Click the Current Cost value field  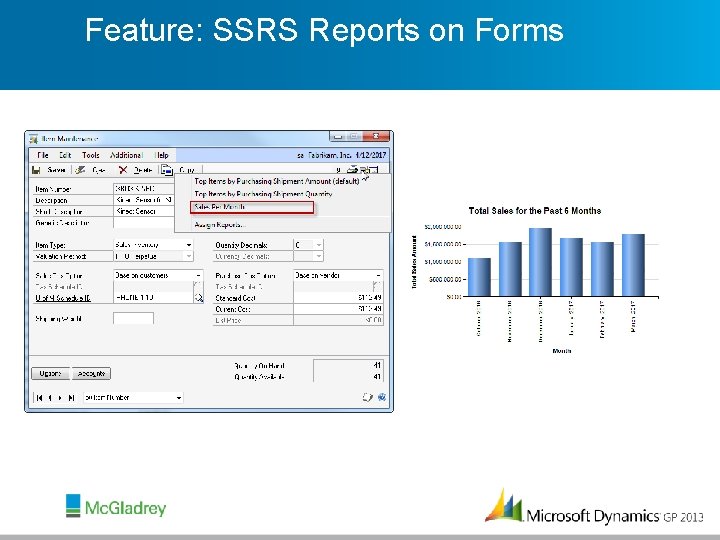point(338,309)
